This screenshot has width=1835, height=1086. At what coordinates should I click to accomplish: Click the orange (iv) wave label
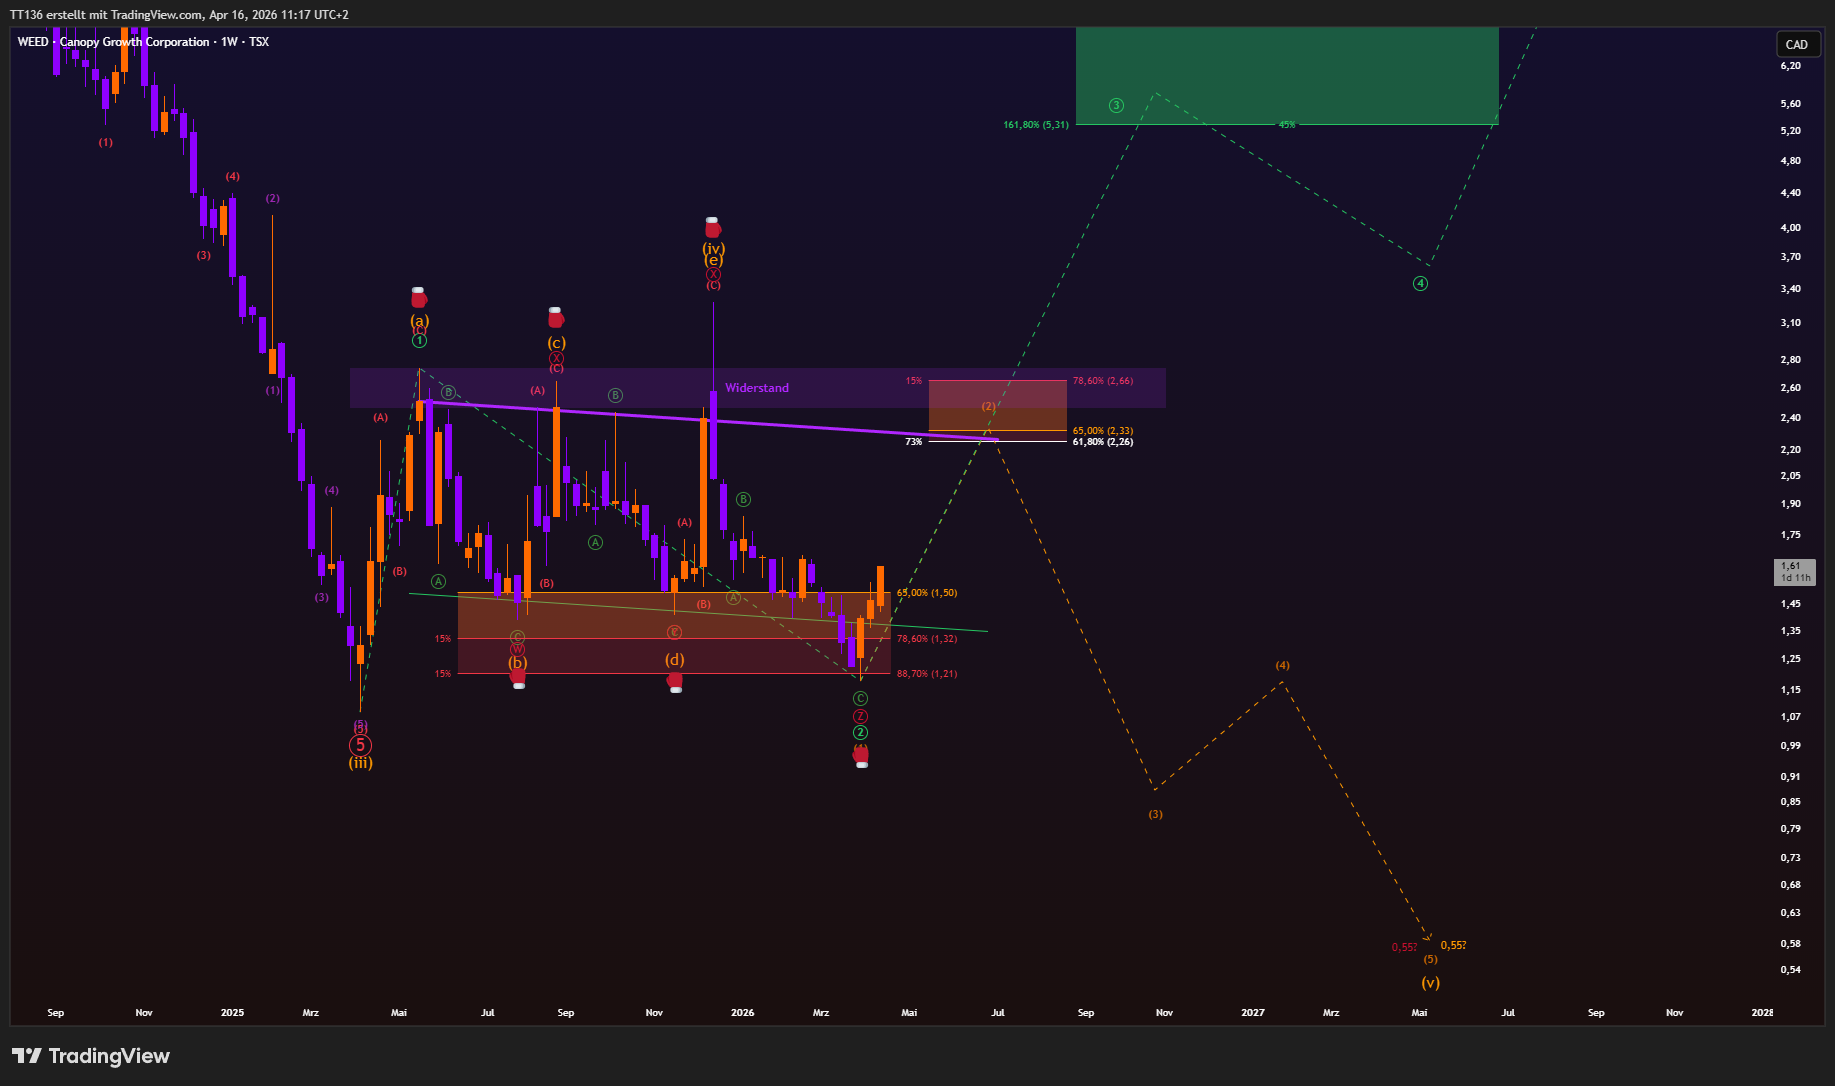[713, 248]
